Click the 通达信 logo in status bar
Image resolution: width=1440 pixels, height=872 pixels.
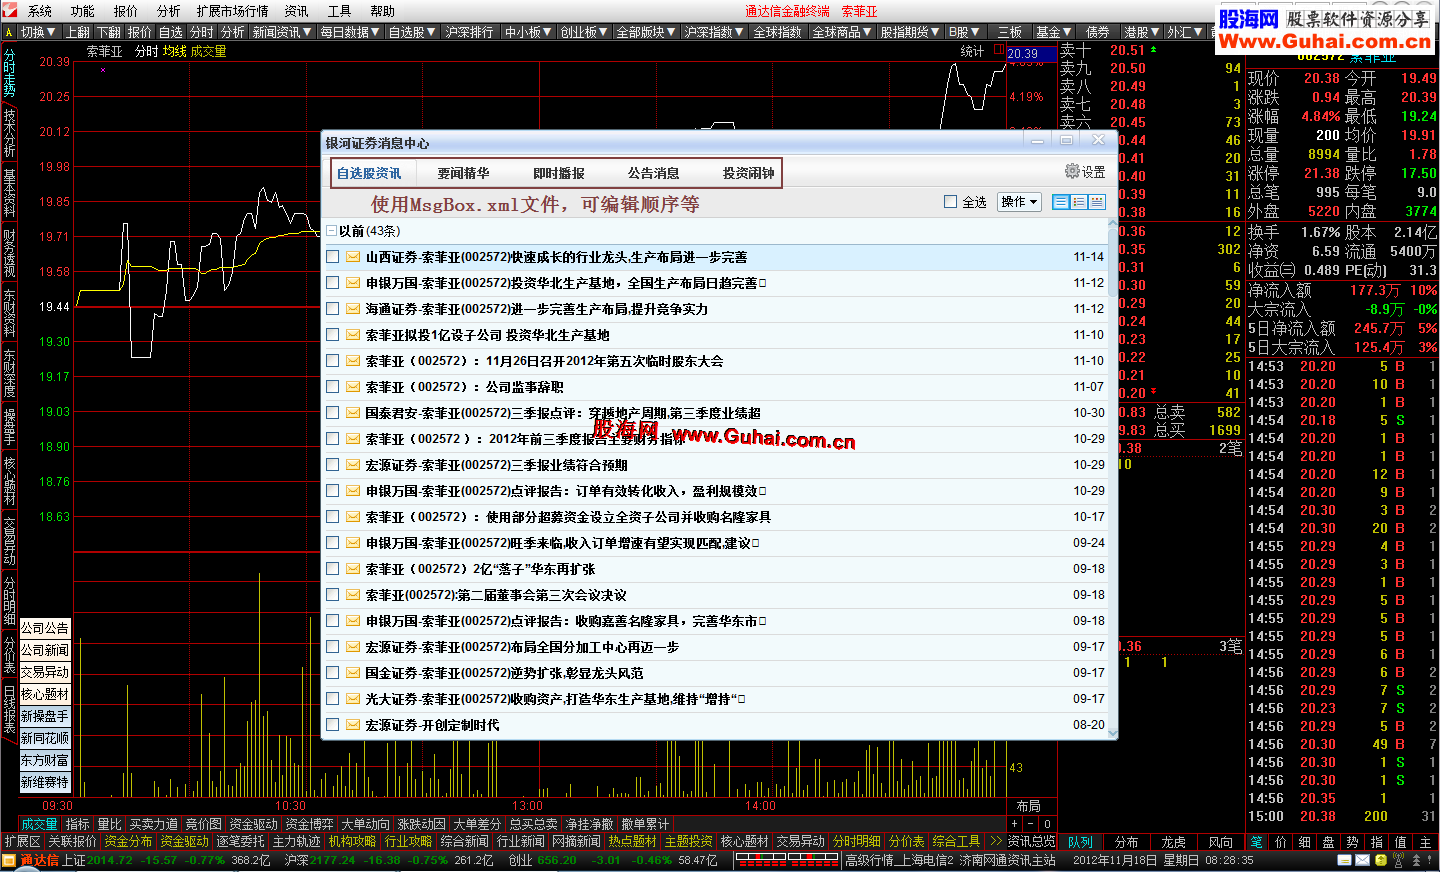pyautogui.click(x=31, y=860)
